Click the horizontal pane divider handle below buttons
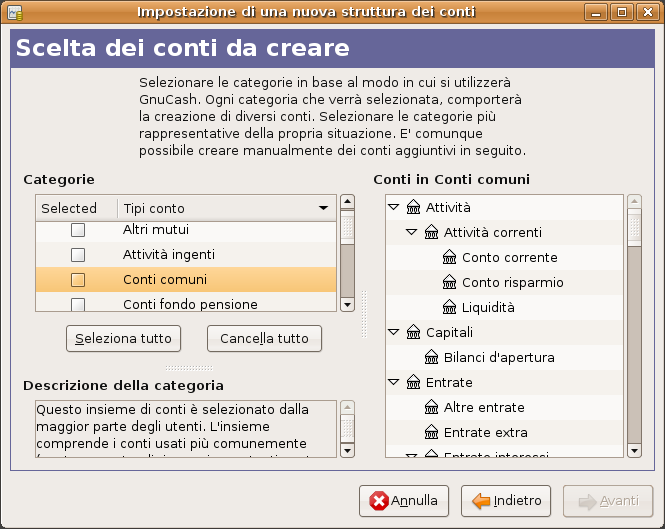The width and height of the screenshot is (665, 529). pos(189,368)
